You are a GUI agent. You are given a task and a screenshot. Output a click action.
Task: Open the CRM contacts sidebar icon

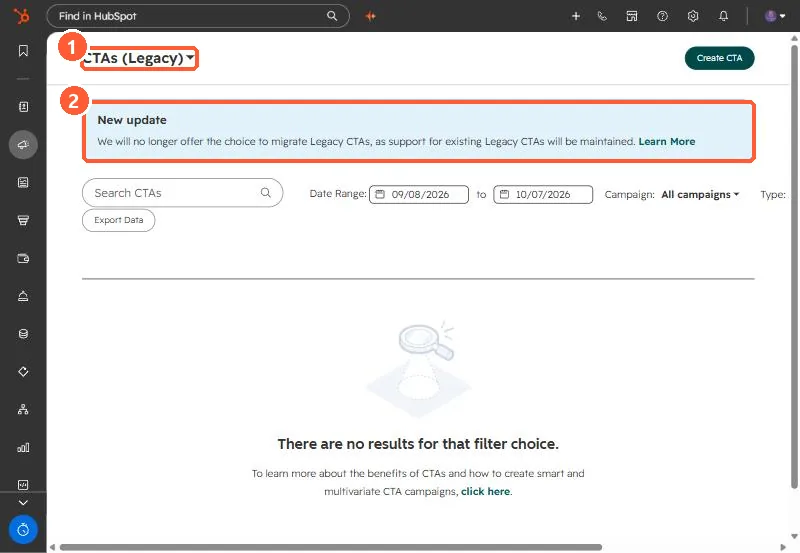pos(23,107)
